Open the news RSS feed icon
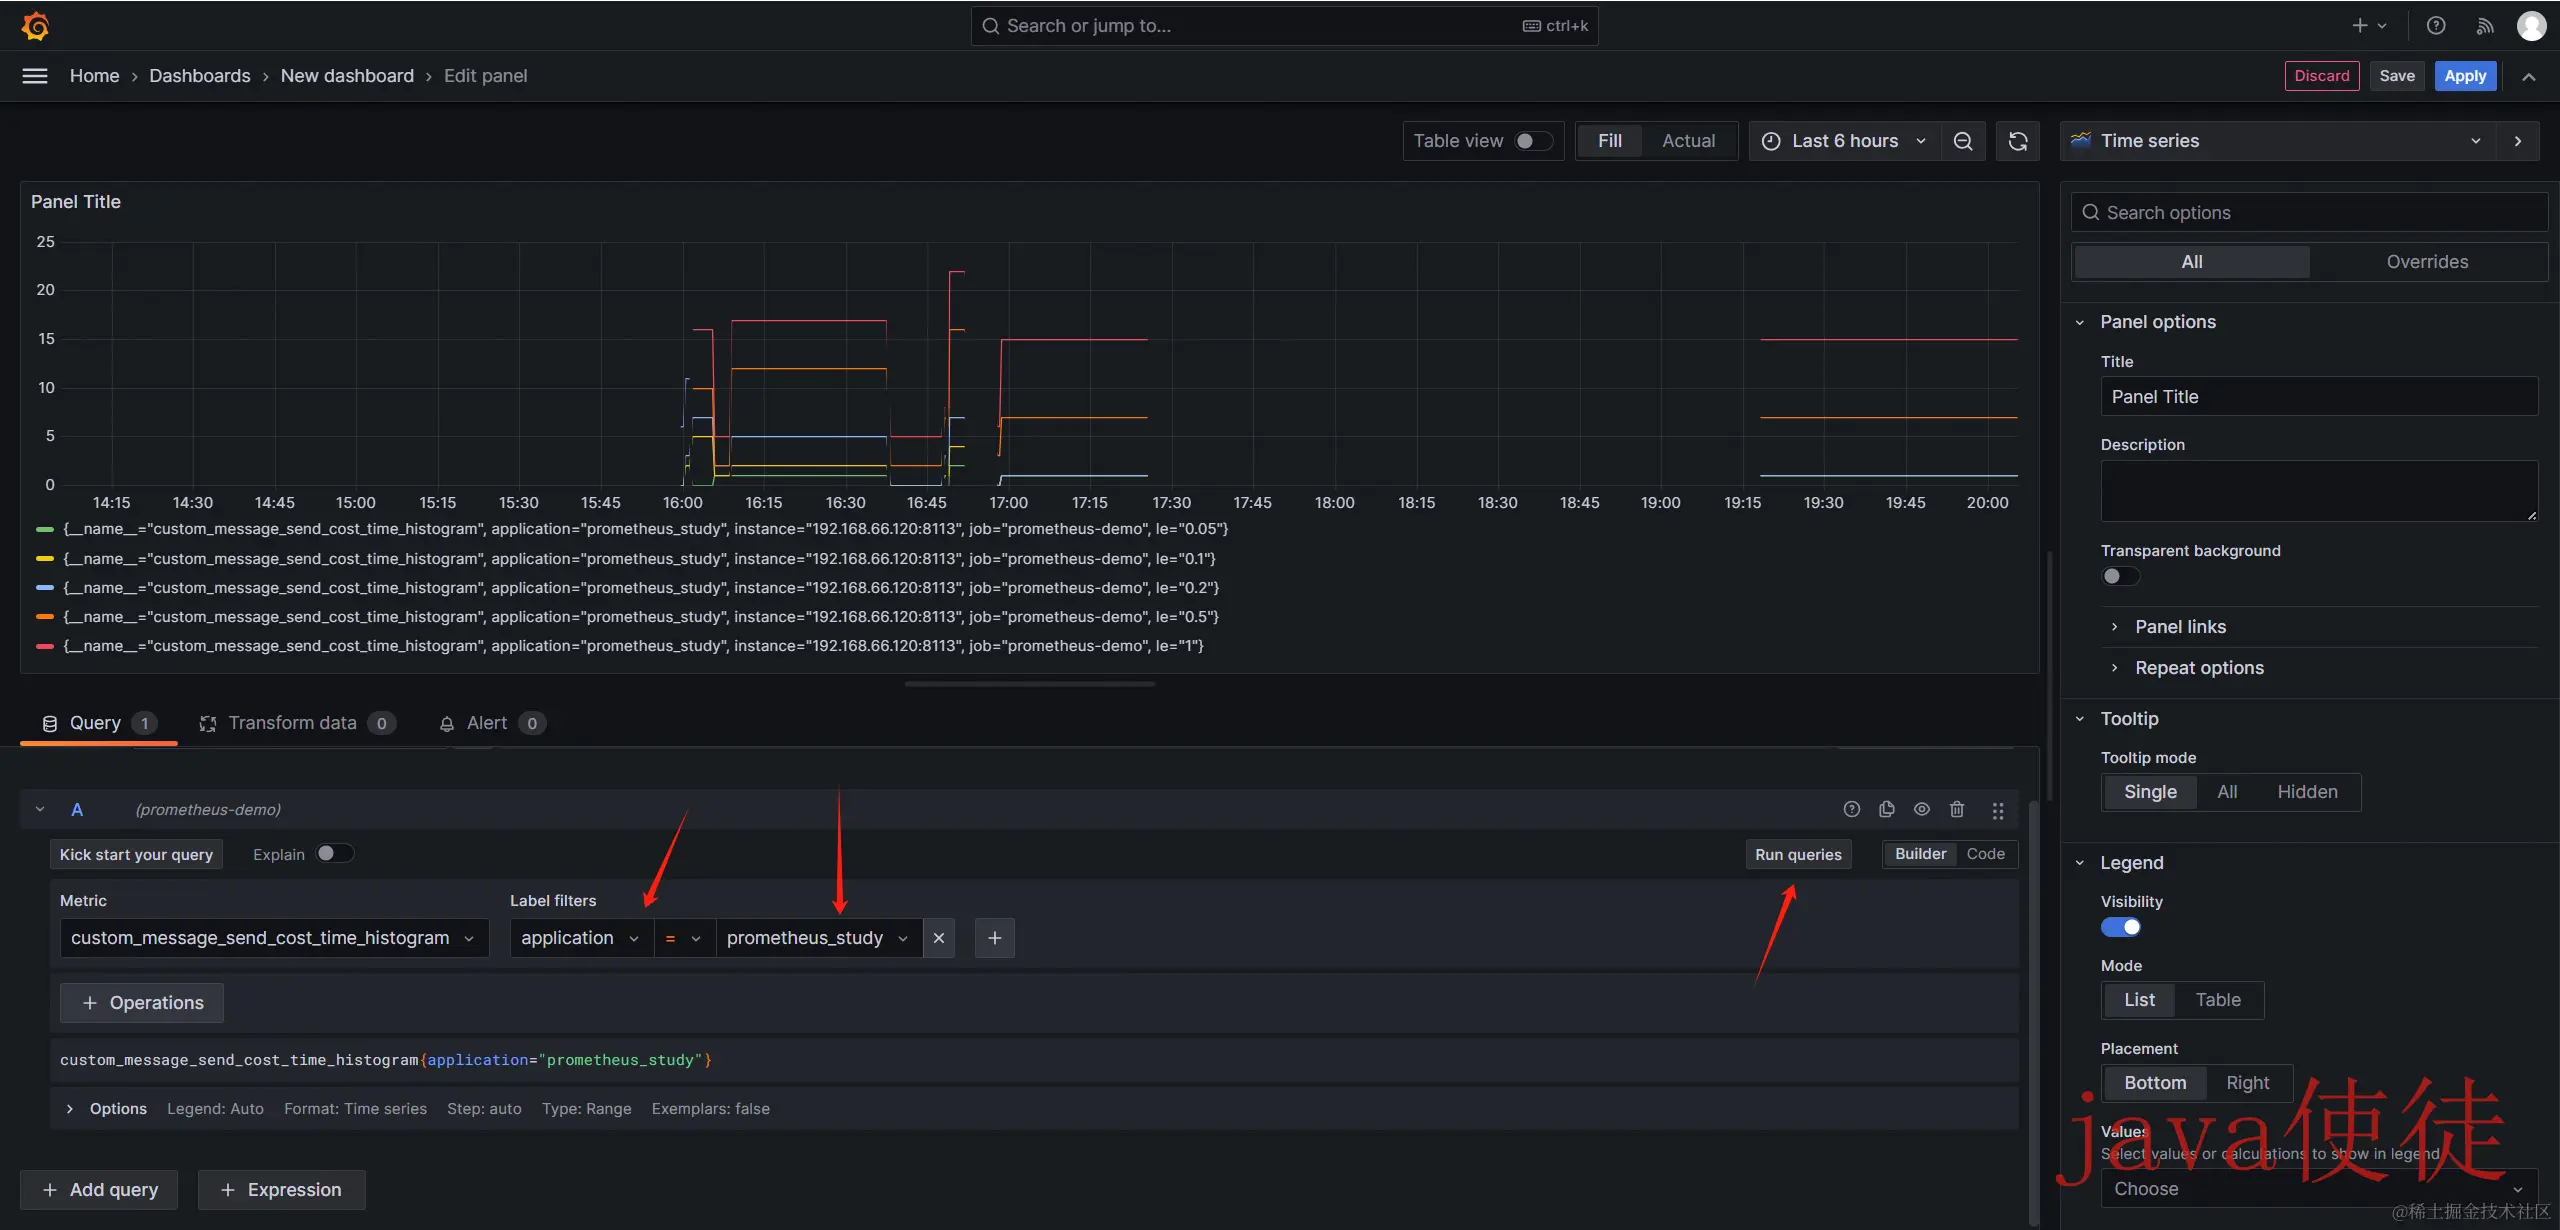The image size is (2560, 1230). 2484,26
